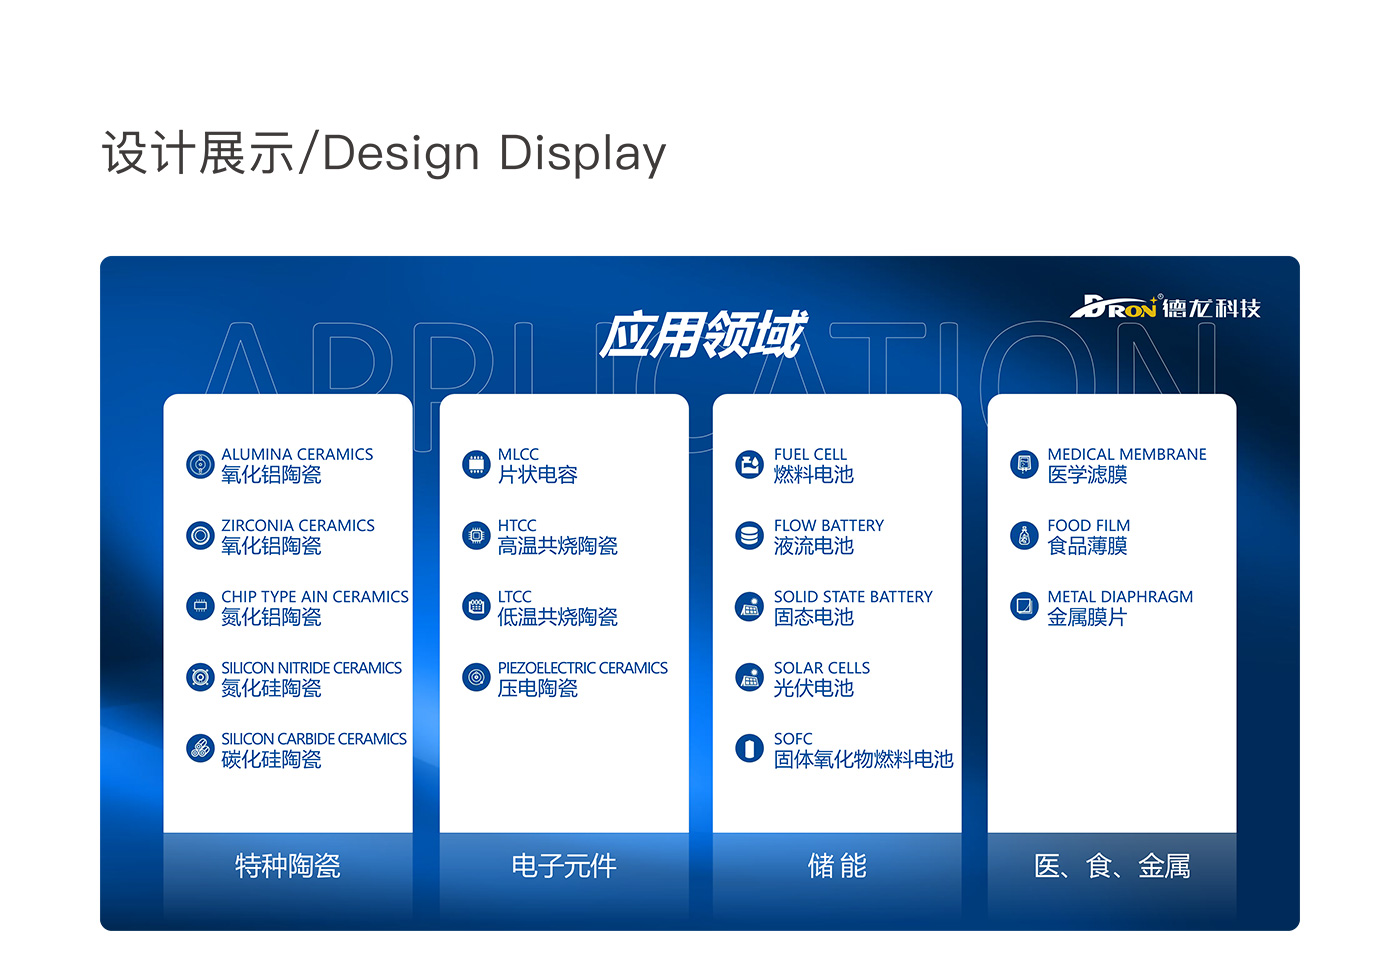Select the 医、食、金属 category footer
The height and width of the screenshot is (953, 1400).
coord(1112,866)
